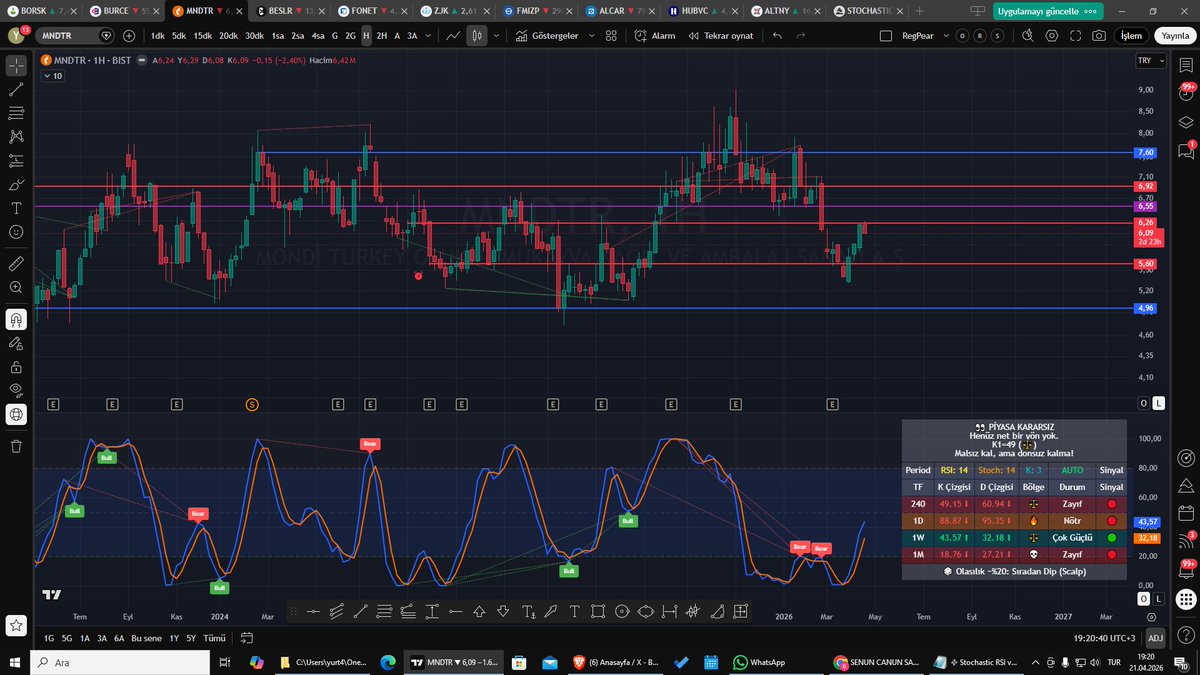Open the 19:20:40 UTC+3 timezone menu
This screenshot has height=675, width=1200.
point(1103,638)
